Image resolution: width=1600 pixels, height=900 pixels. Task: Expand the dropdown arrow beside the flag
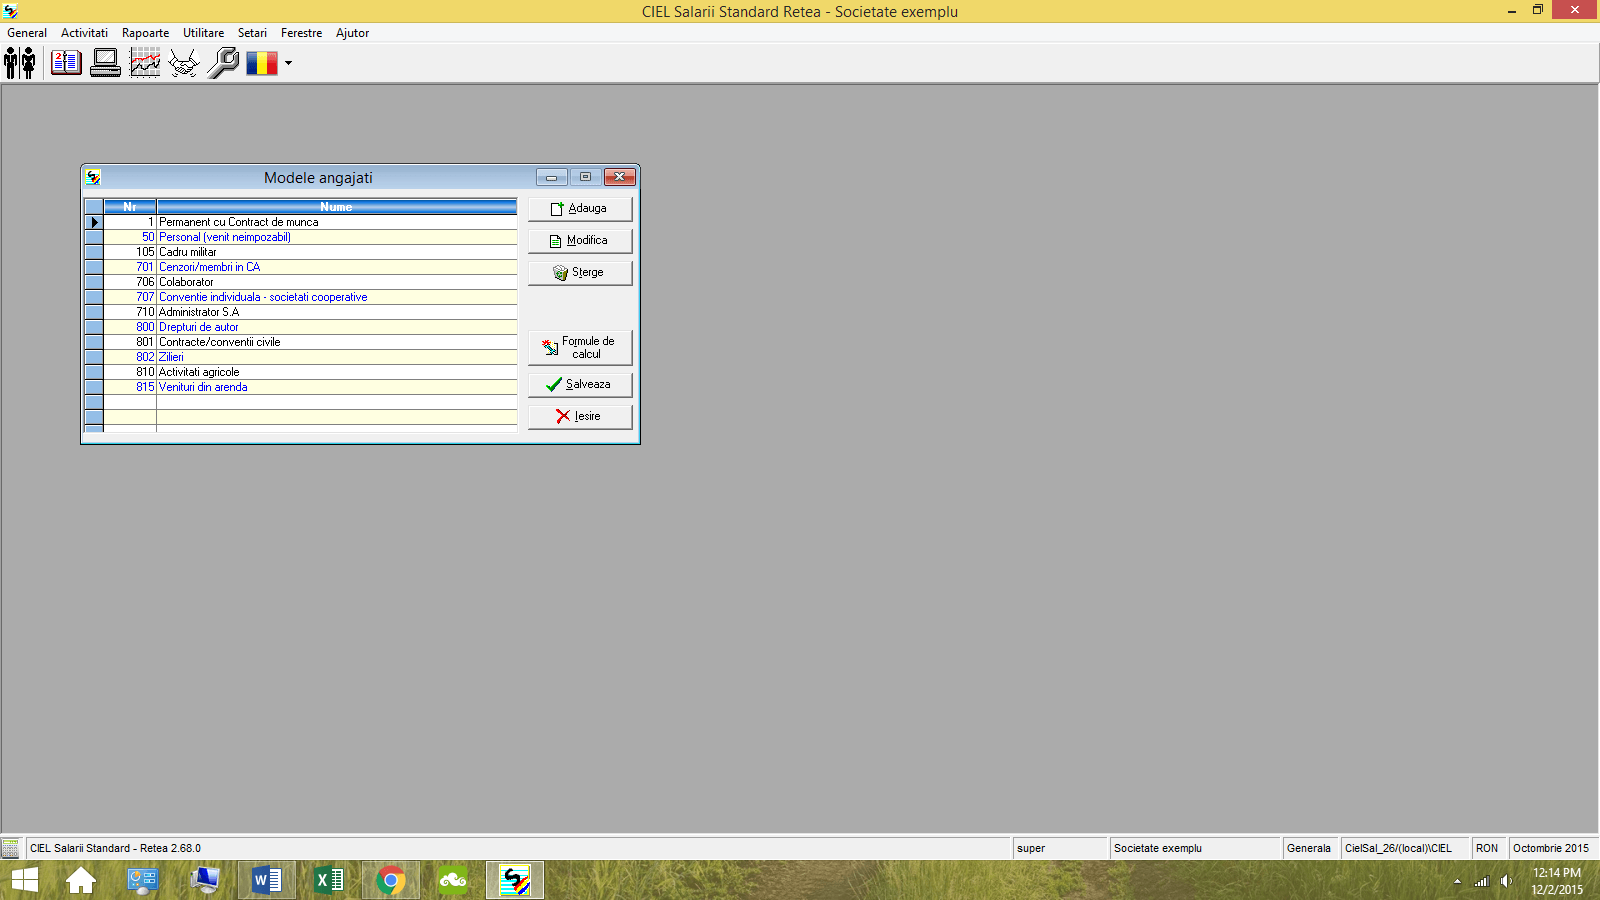288,63
